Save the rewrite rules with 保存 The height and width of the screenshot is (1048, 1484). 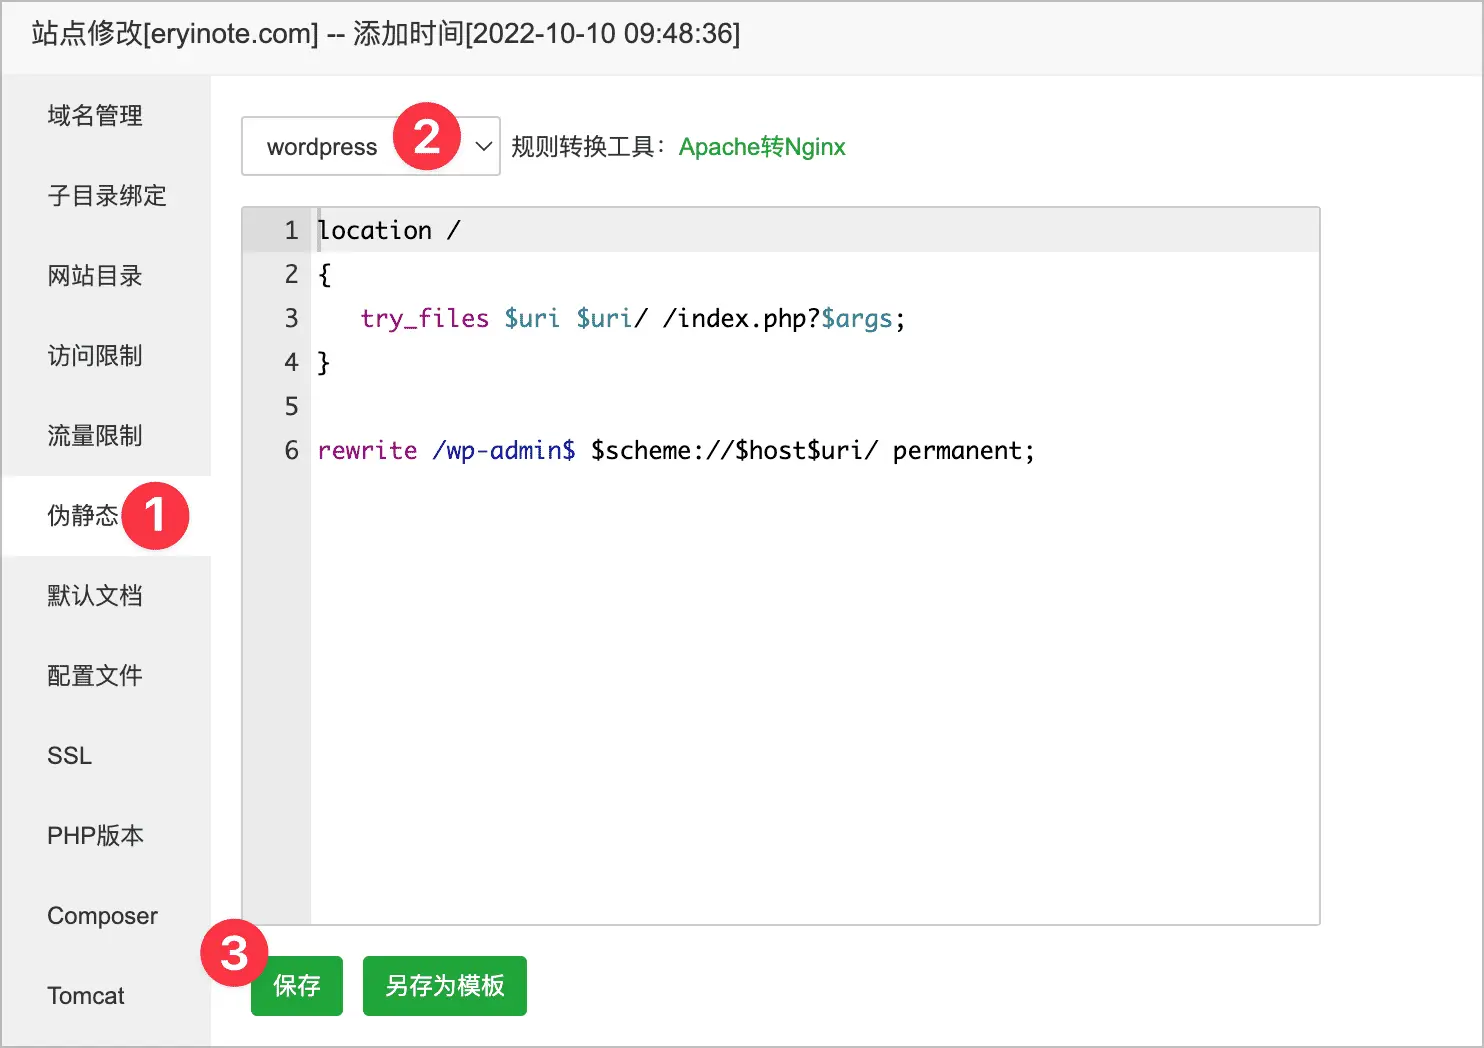point(297,986)
